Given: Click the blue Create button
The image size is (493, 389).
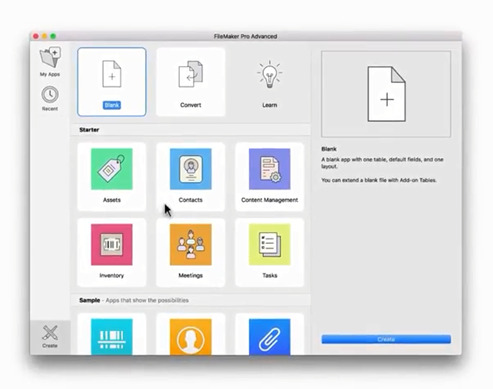Looking at the screenshot, I should 386,339.
